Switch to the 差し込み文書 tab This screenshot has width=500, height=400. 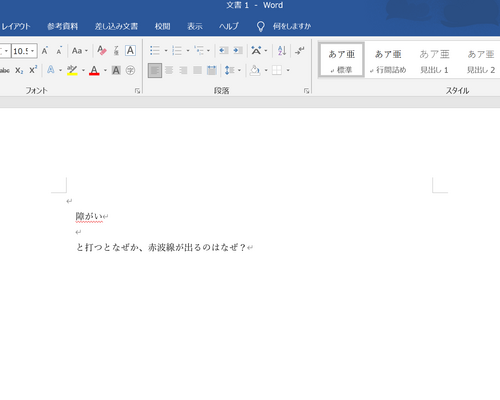click(116, 26)
